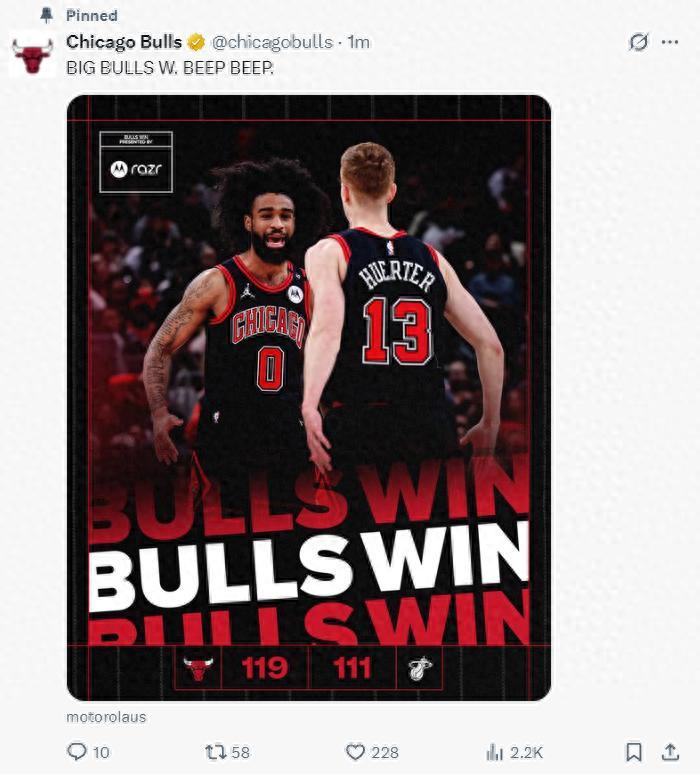
Task: Click the pin icon next to Pinned
Action: [46, 15]
